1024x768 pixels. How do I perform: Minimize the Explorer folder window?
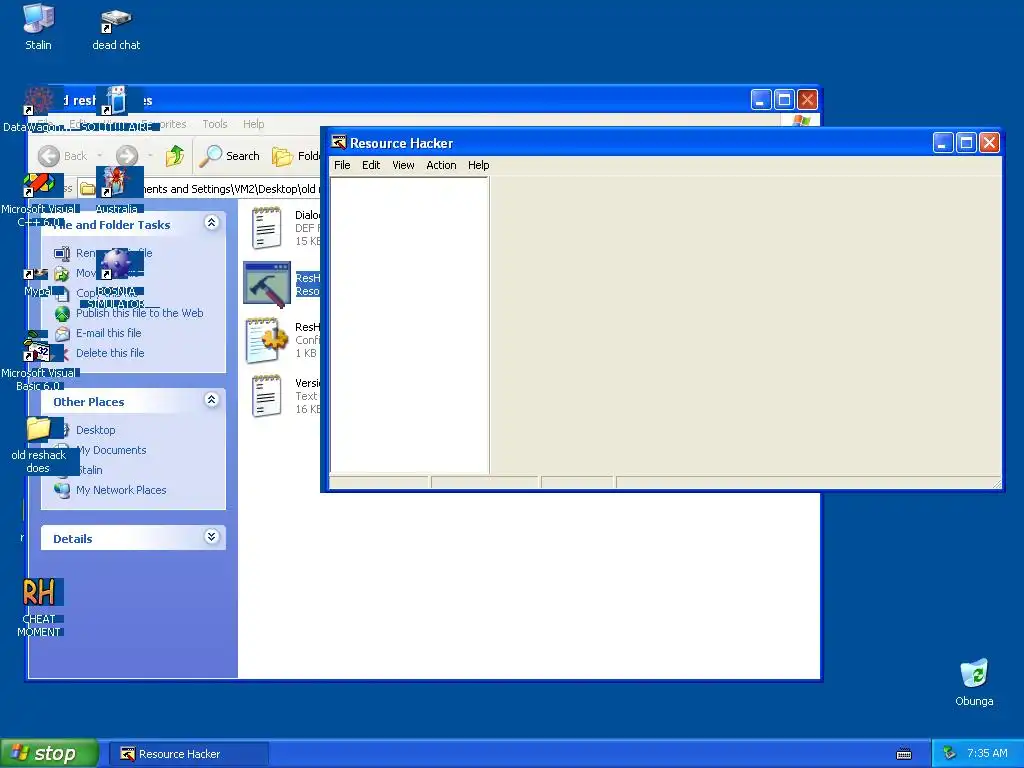pyautogui.click(x=761, y=100)
